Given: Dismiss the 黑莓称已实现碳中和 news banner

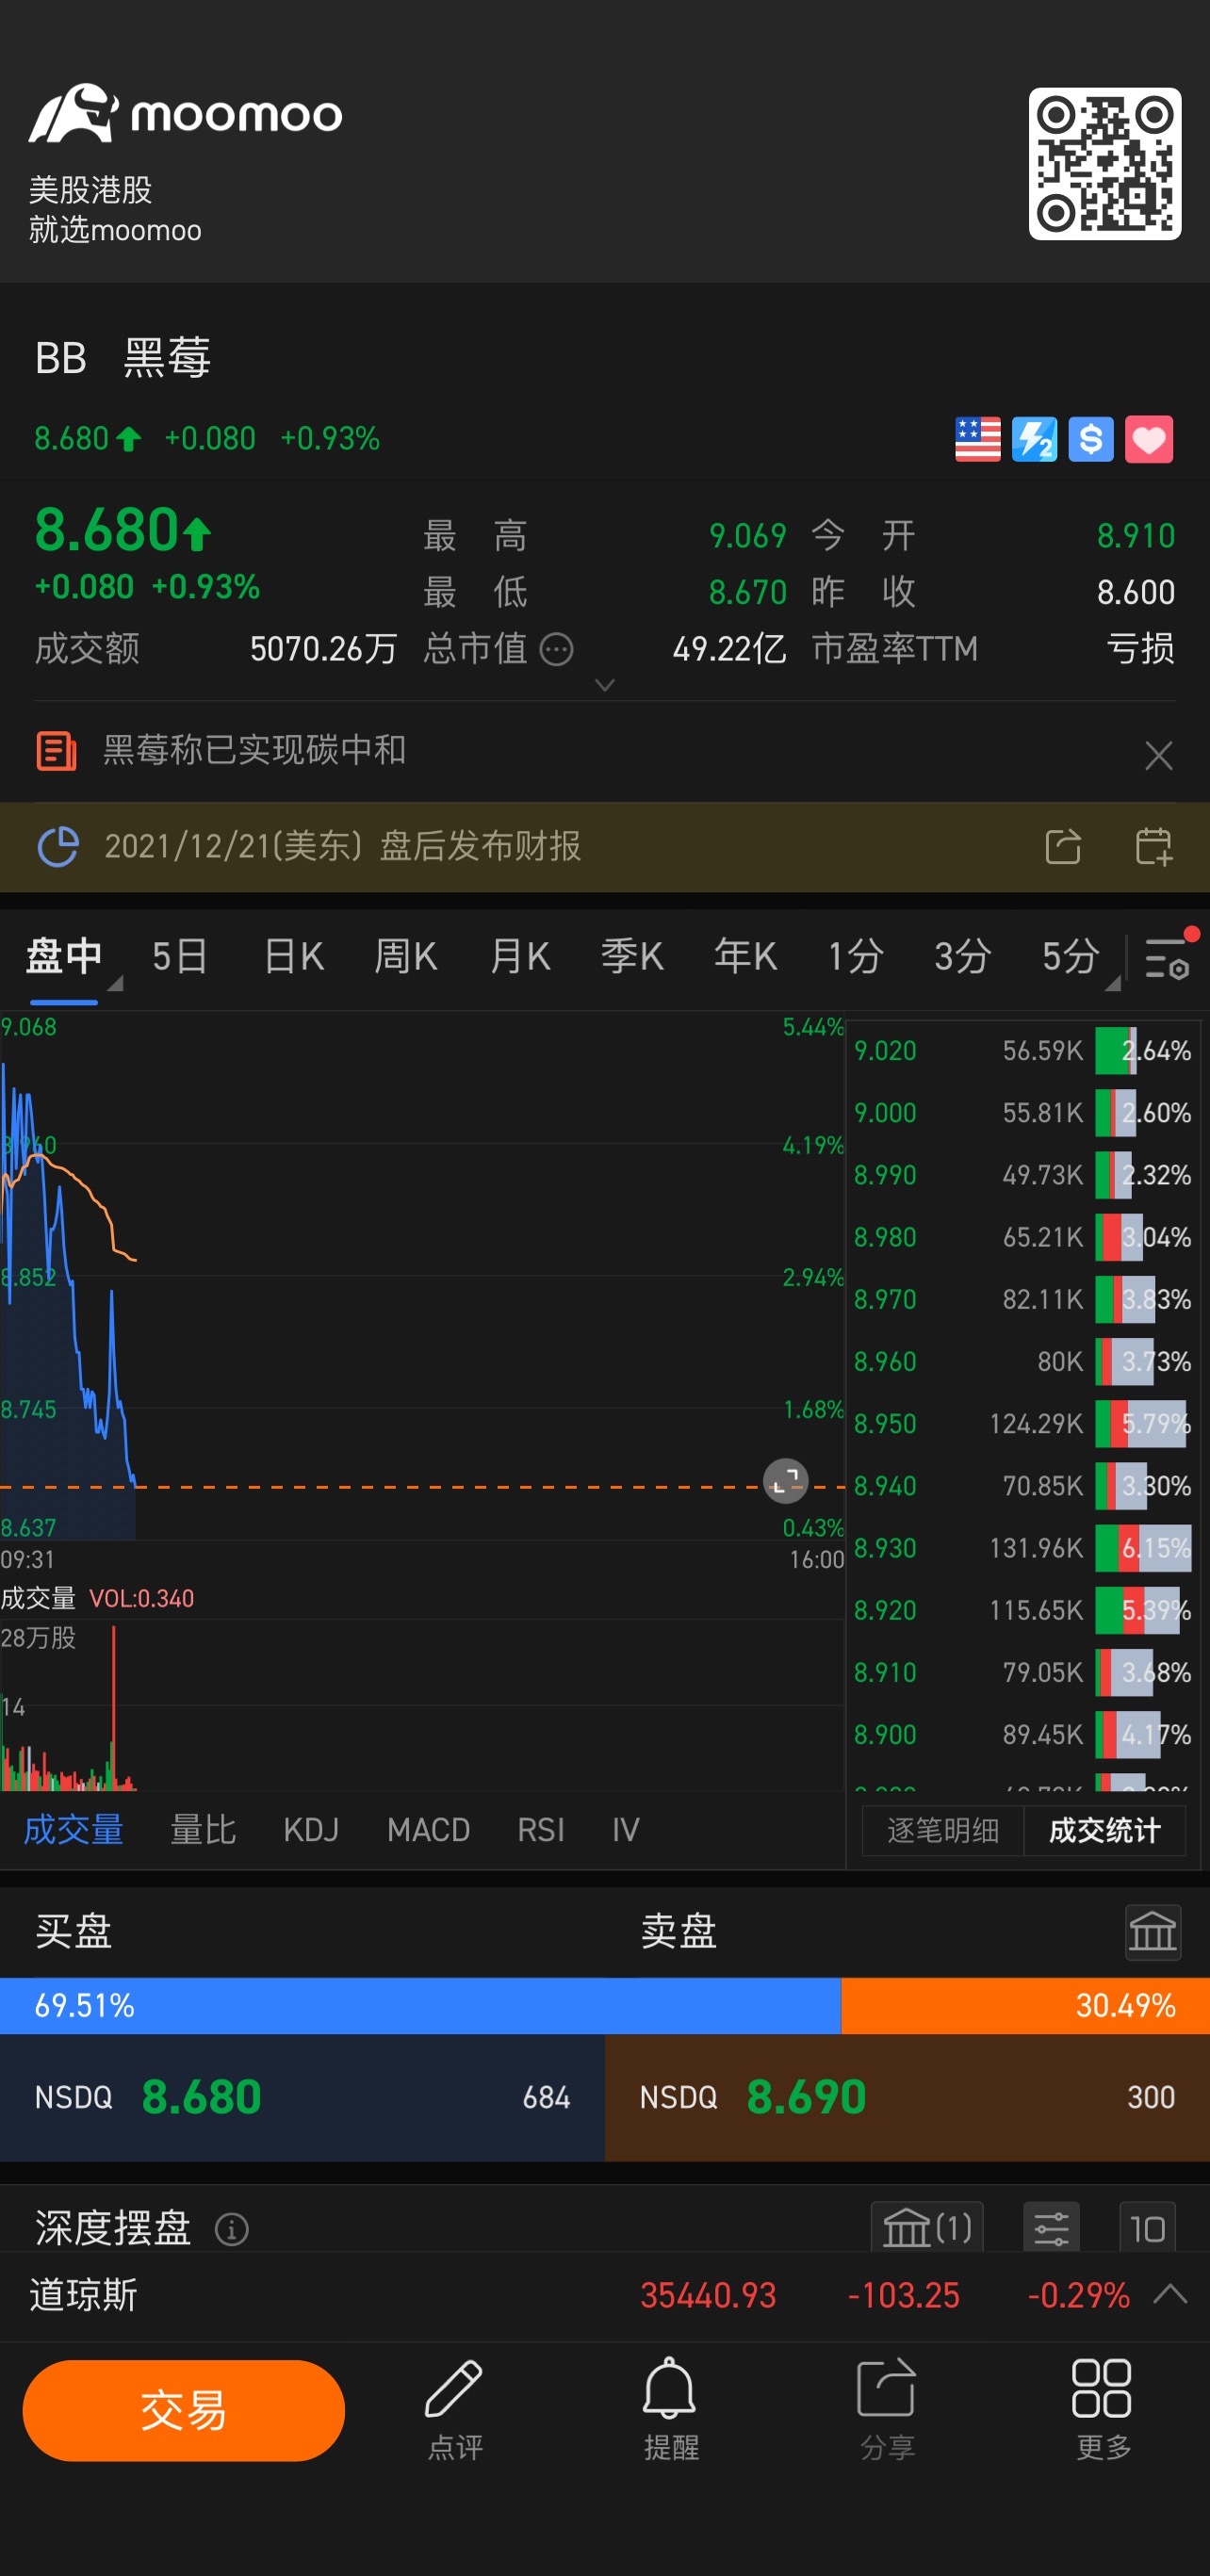Looking at the screenshot, I should tap(1158, 755).
